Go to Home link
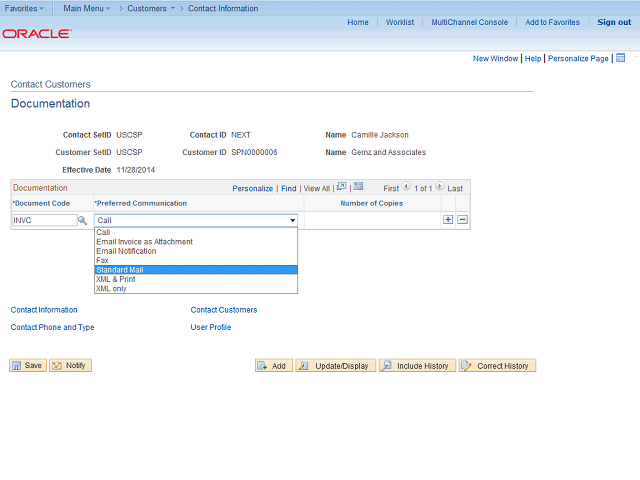This screenshot has height=480, width=640. pos(358,22)
